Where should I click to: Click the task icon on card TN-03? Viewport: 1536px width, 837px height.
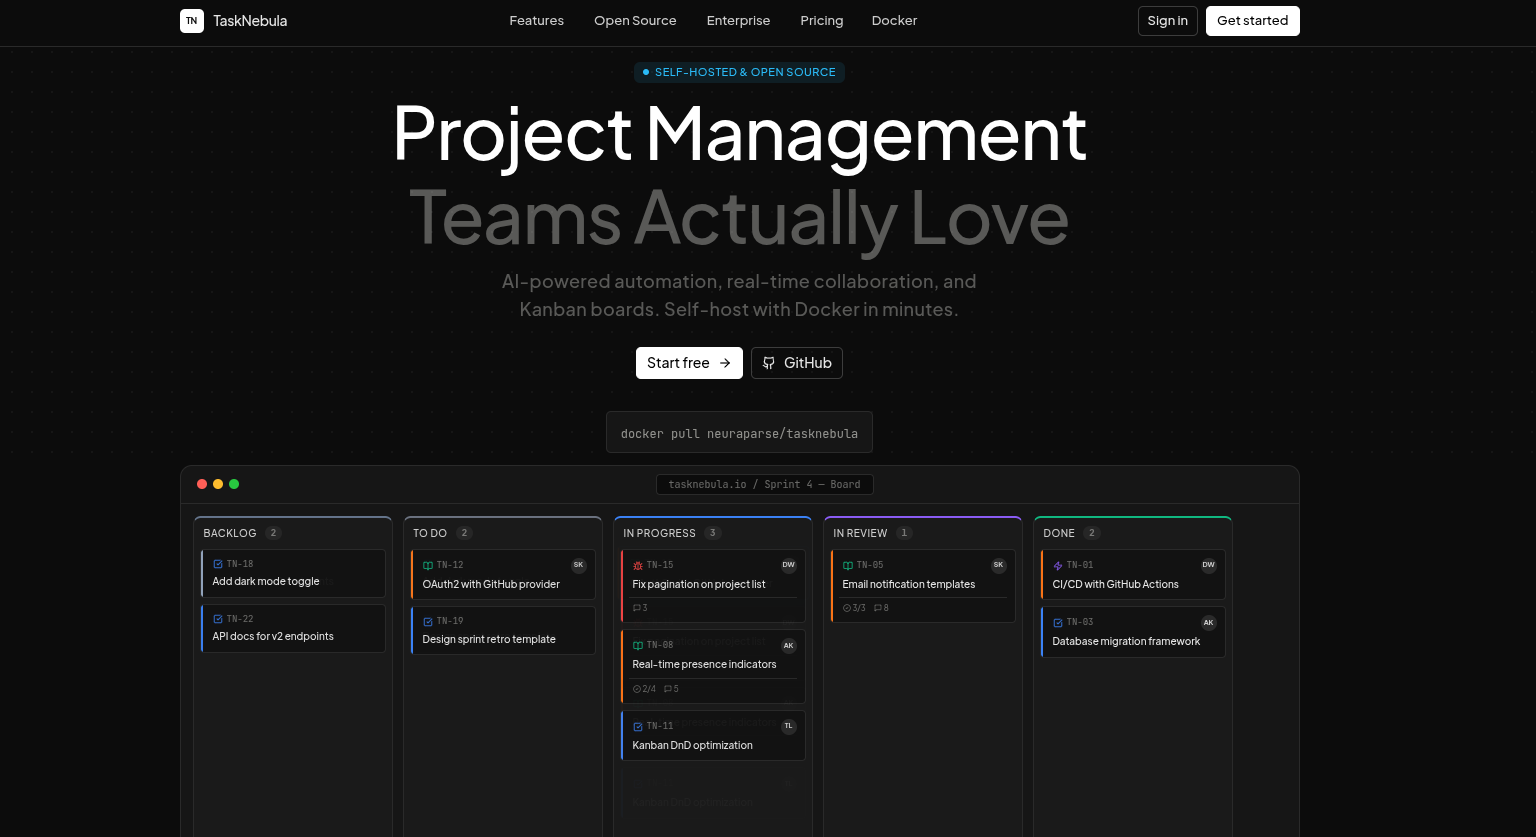tap(1058, 622)
